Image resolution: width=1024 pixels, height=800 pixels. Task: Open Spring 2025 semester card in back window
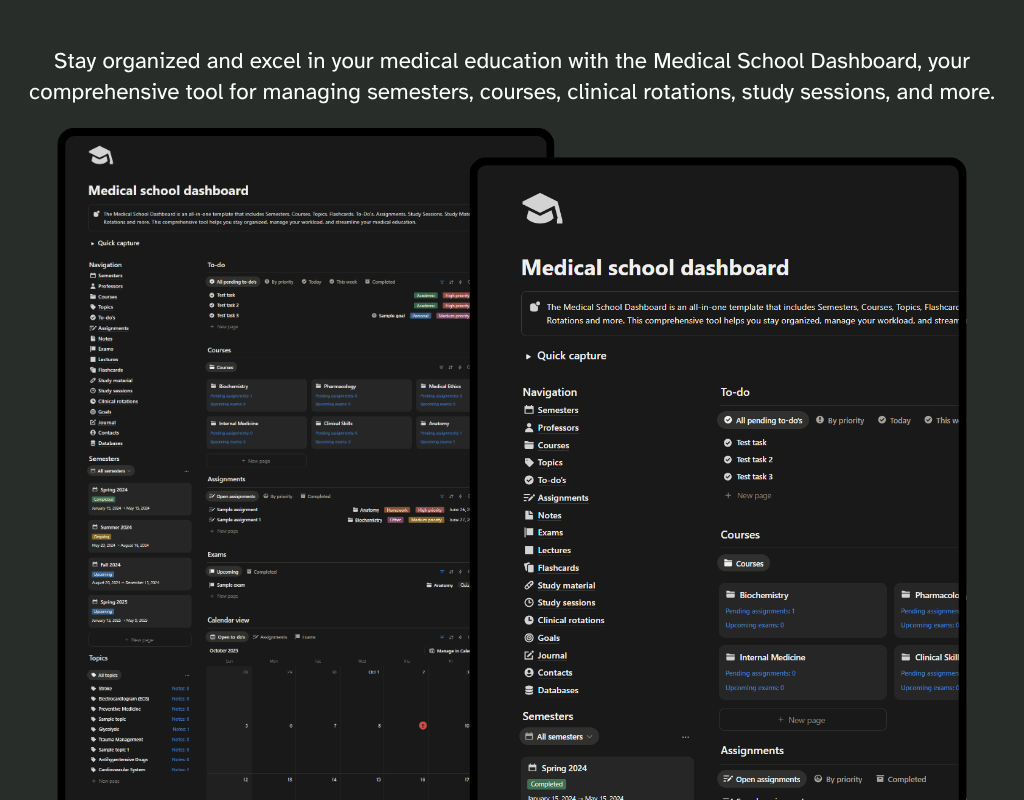[140, 611]
